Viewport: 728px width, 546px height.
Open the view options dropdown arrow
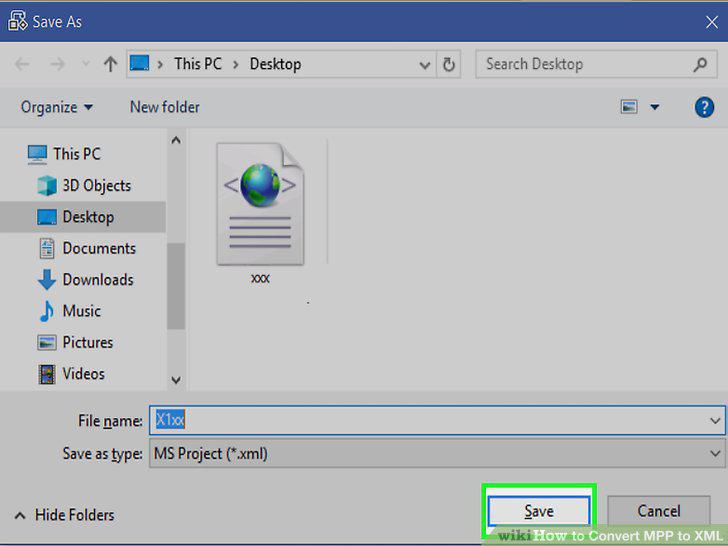(x=655, y=107)
